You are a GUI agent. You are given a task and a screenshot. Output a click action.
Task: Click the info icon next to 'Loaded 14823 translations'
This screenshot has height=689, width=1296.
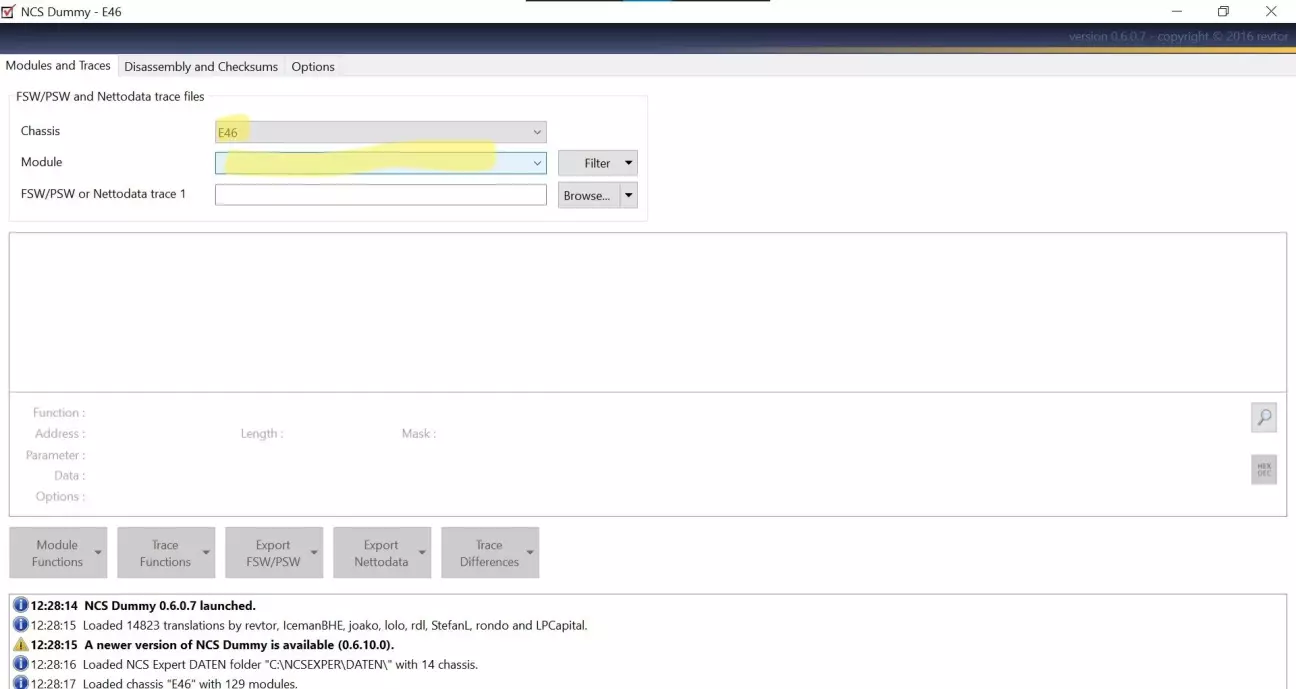click(20, 625)
